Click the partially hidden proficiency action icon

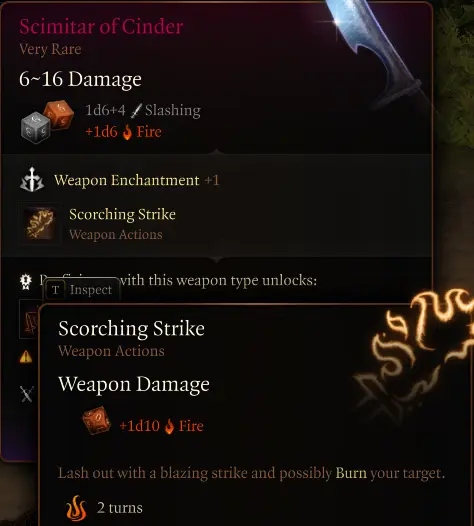coord(29,319)
